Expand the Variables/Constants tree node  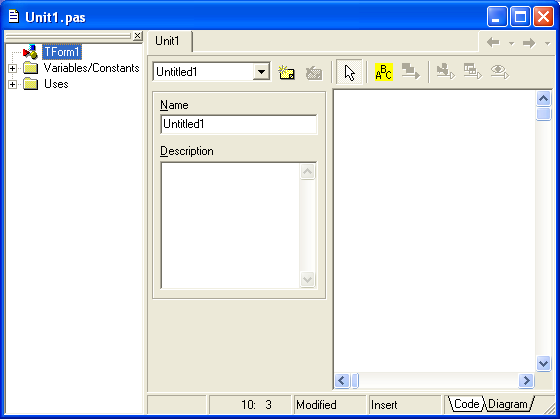click(12, 68)
